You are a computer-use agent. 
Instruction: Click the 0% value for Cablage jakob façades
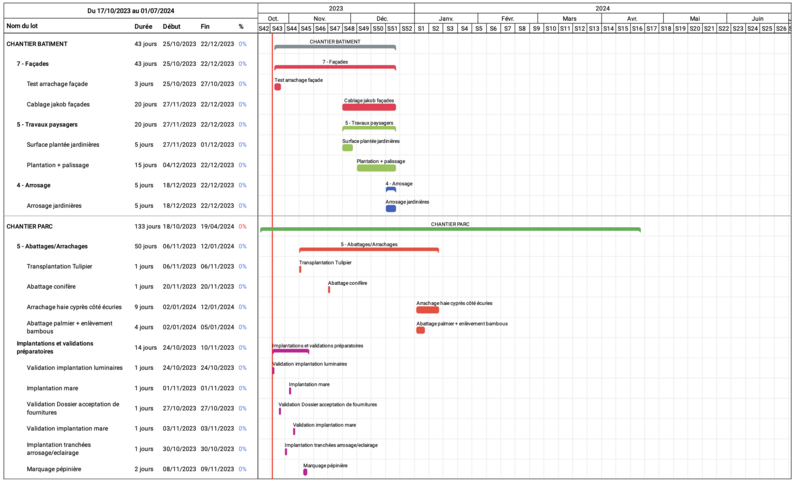[242, 104]
